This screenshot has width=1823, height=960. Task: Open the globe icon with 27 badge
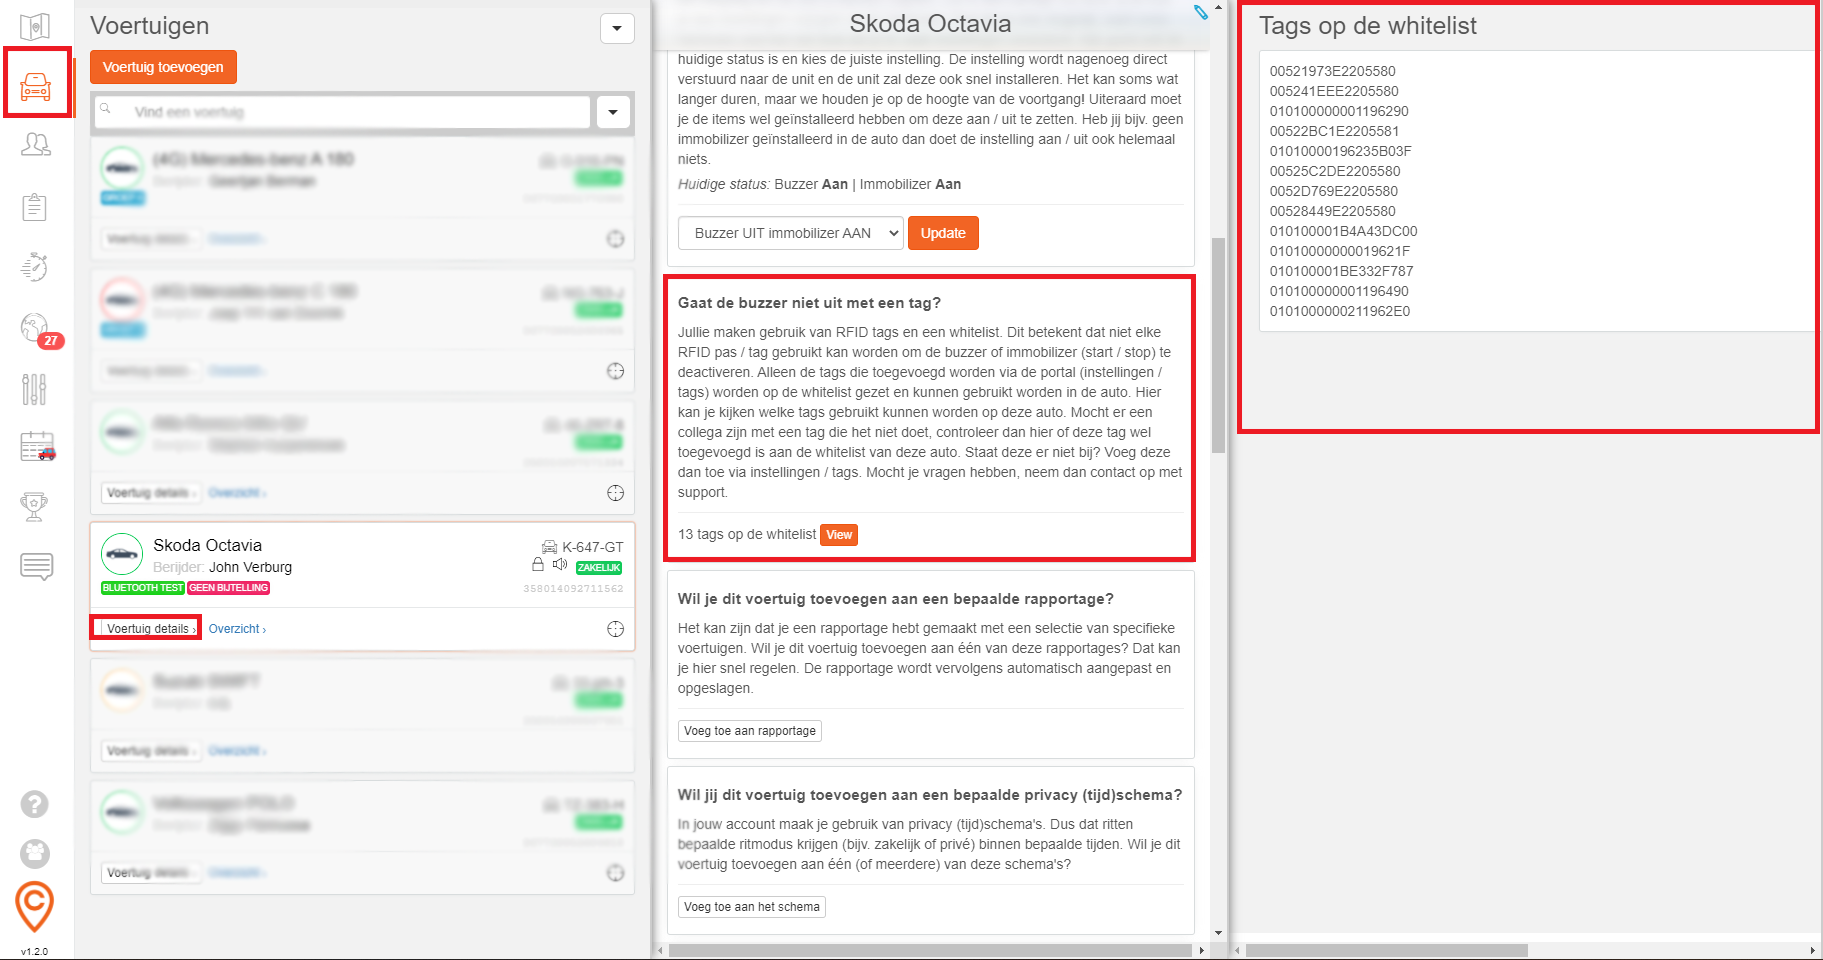[x=36, y=328]
